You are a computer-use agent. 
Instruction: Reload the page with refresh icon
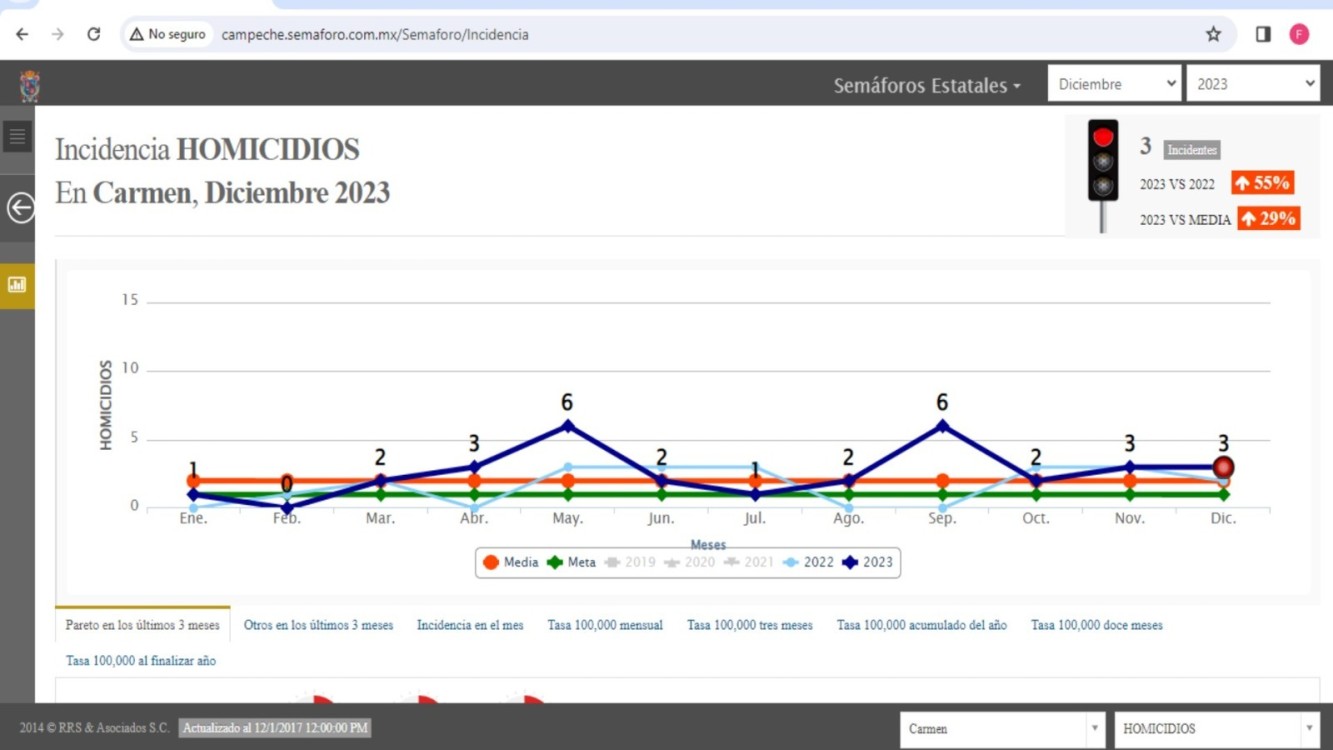[93, 34]
